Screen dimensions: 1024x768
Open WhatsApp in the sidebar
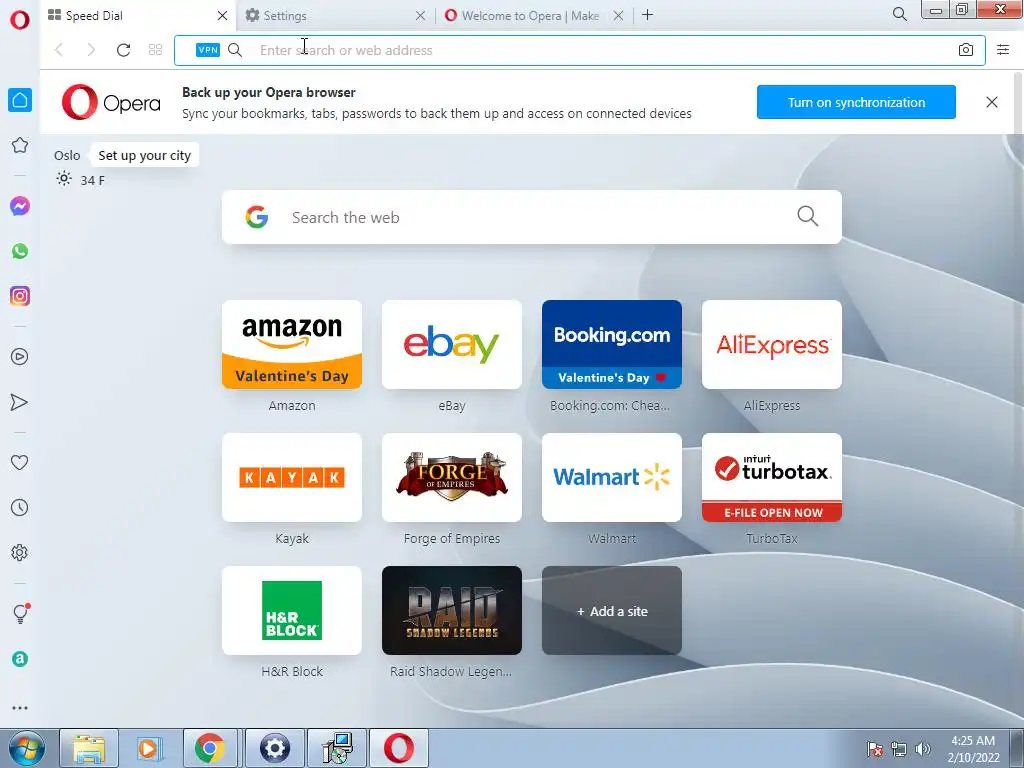pyautogui.click(x=20, y=251)
